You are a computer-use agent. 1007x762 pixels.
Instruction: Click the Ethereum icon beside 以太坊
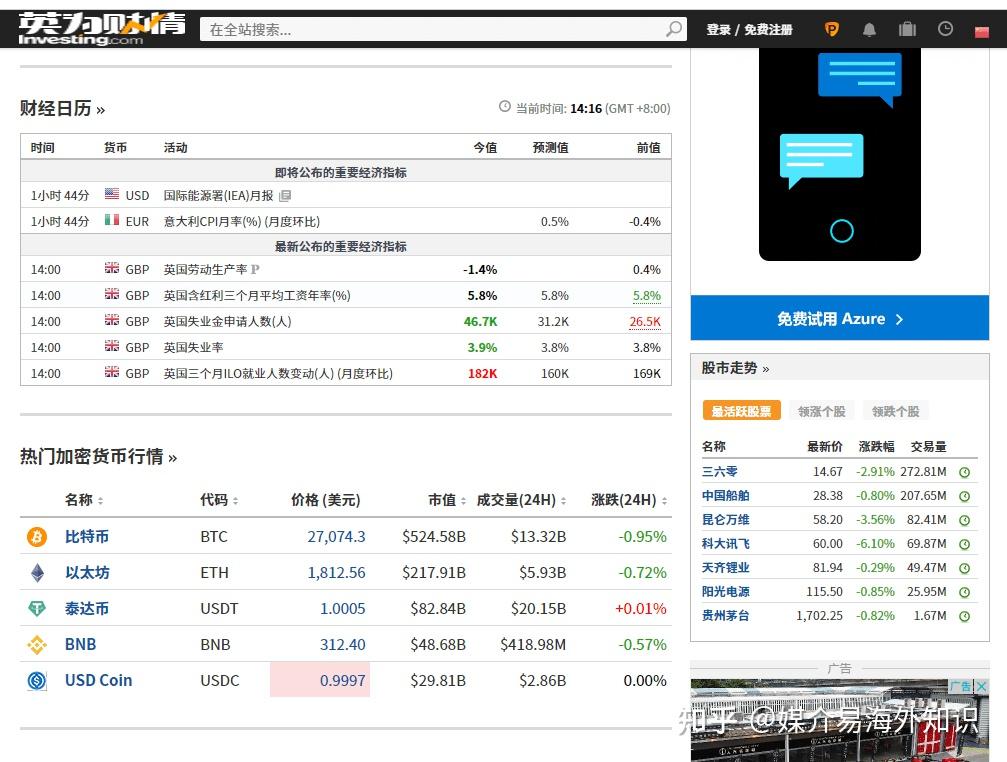(36, 573)
